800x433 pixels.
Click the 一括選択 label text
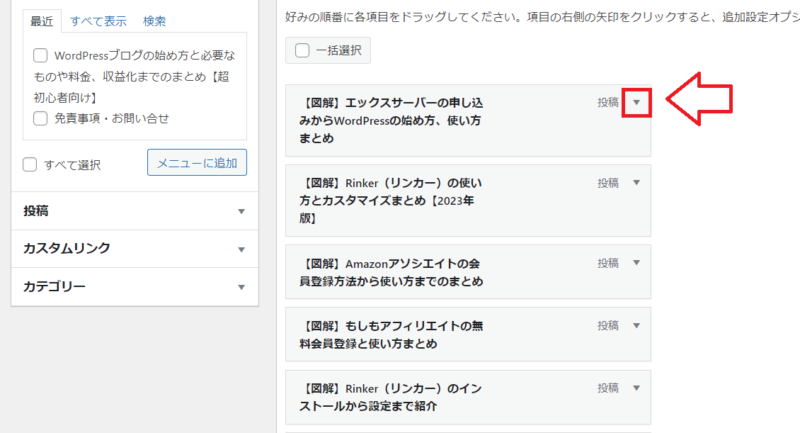pos(339,50)
